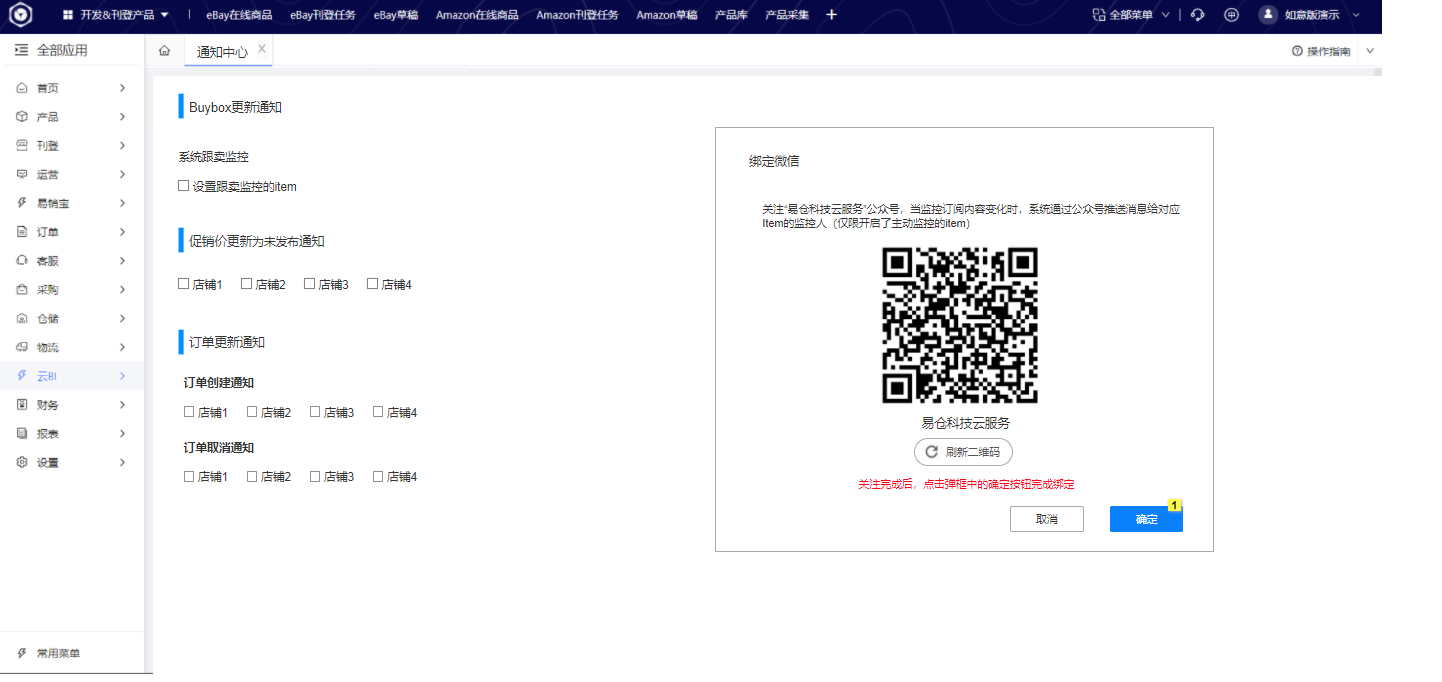
Task: Click the home icon tab
Action: (164, 51)
